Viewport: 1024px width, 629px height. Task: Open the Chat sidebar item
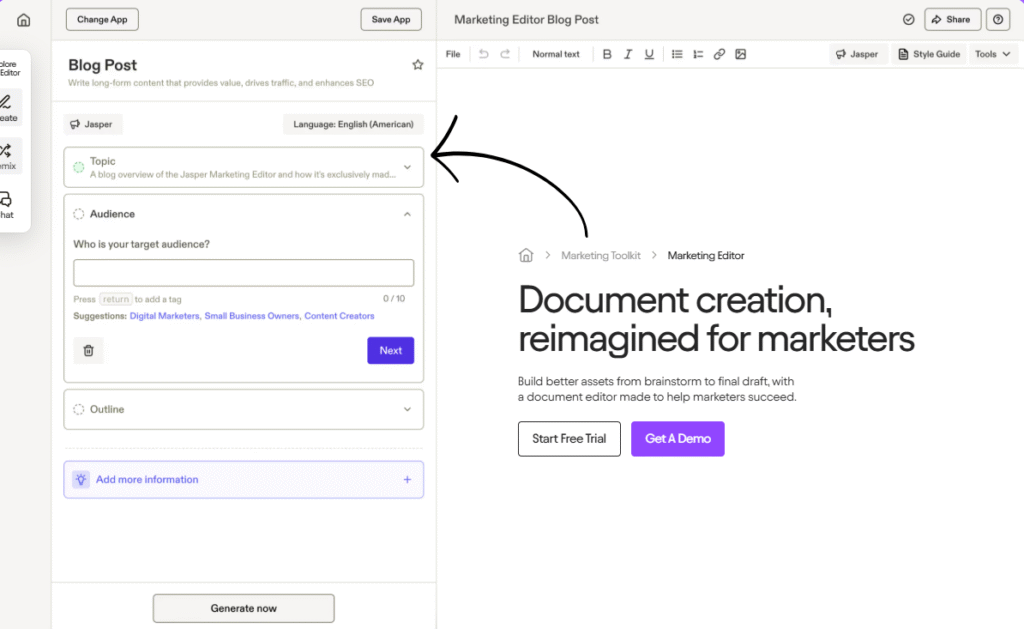[8, 204]
